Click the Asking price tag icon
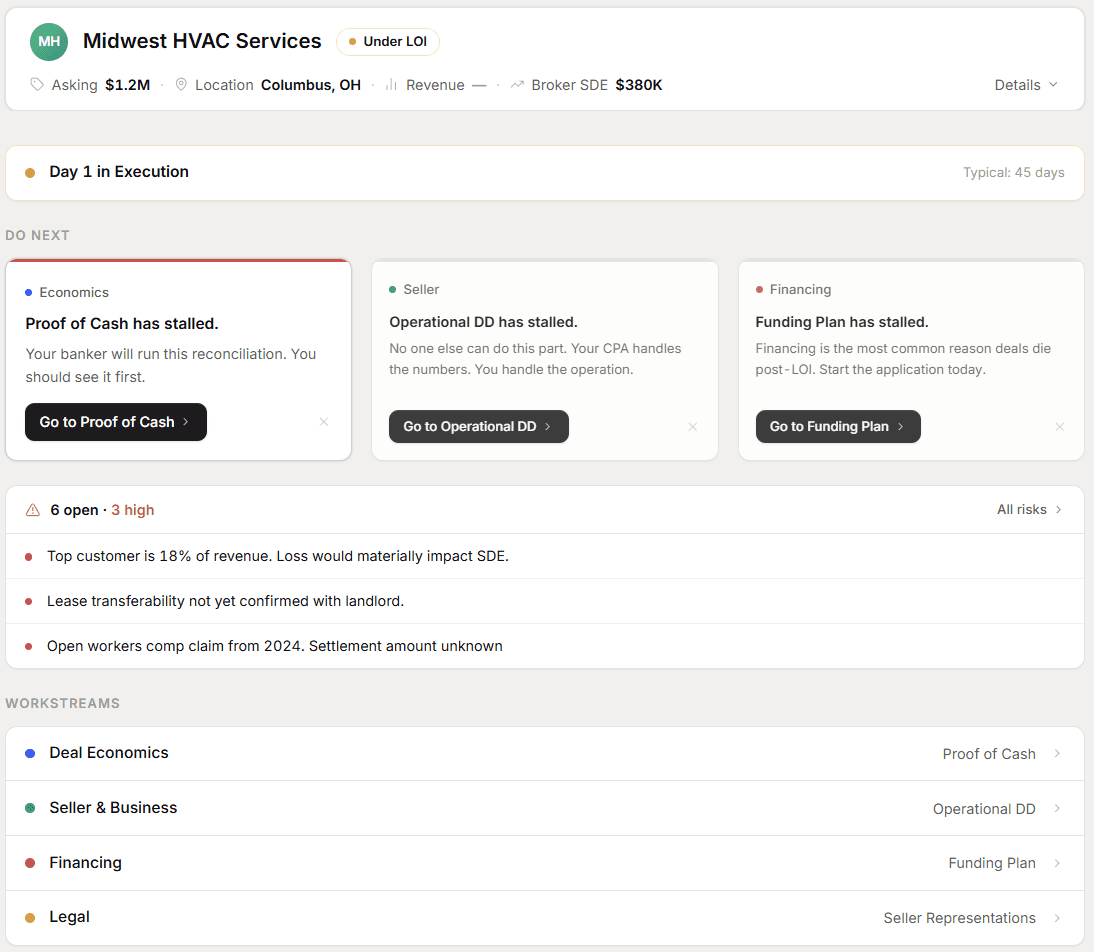Image resolution: width=1094 pixels, height=952 pixels. pyautogui.click(x=37, y=84)
